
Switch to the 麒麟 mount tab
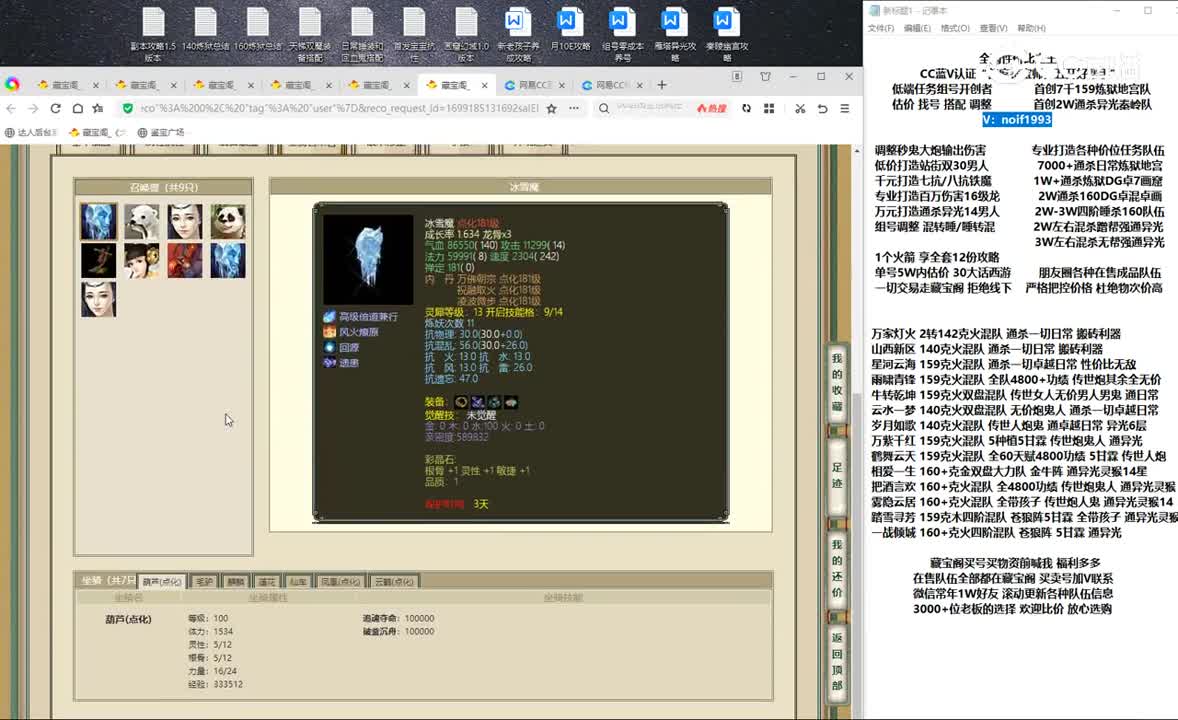coord(236,581)
